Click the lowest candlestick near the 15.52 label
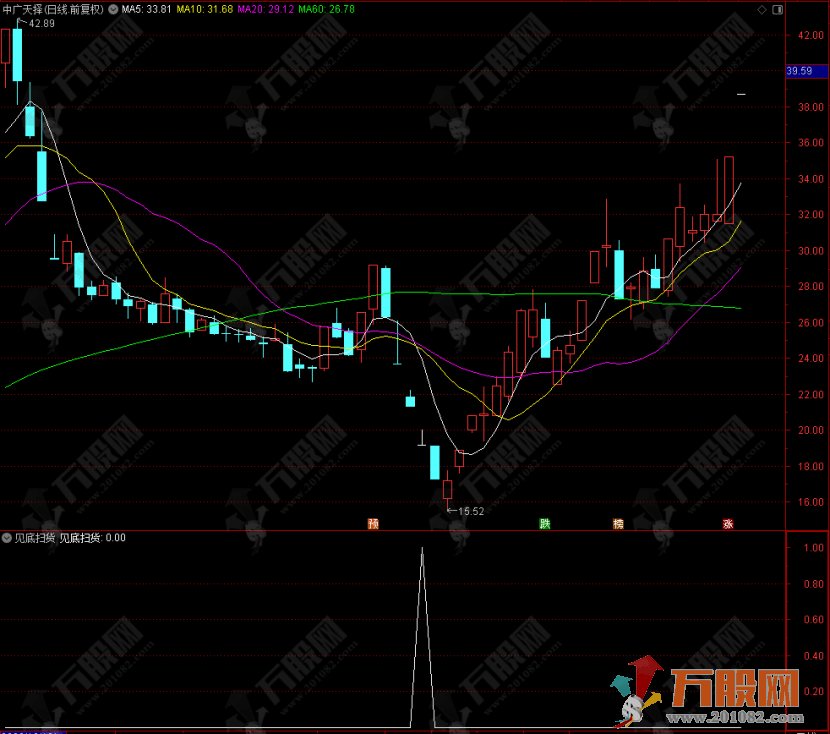830x734 pixels. pos(447,490)
